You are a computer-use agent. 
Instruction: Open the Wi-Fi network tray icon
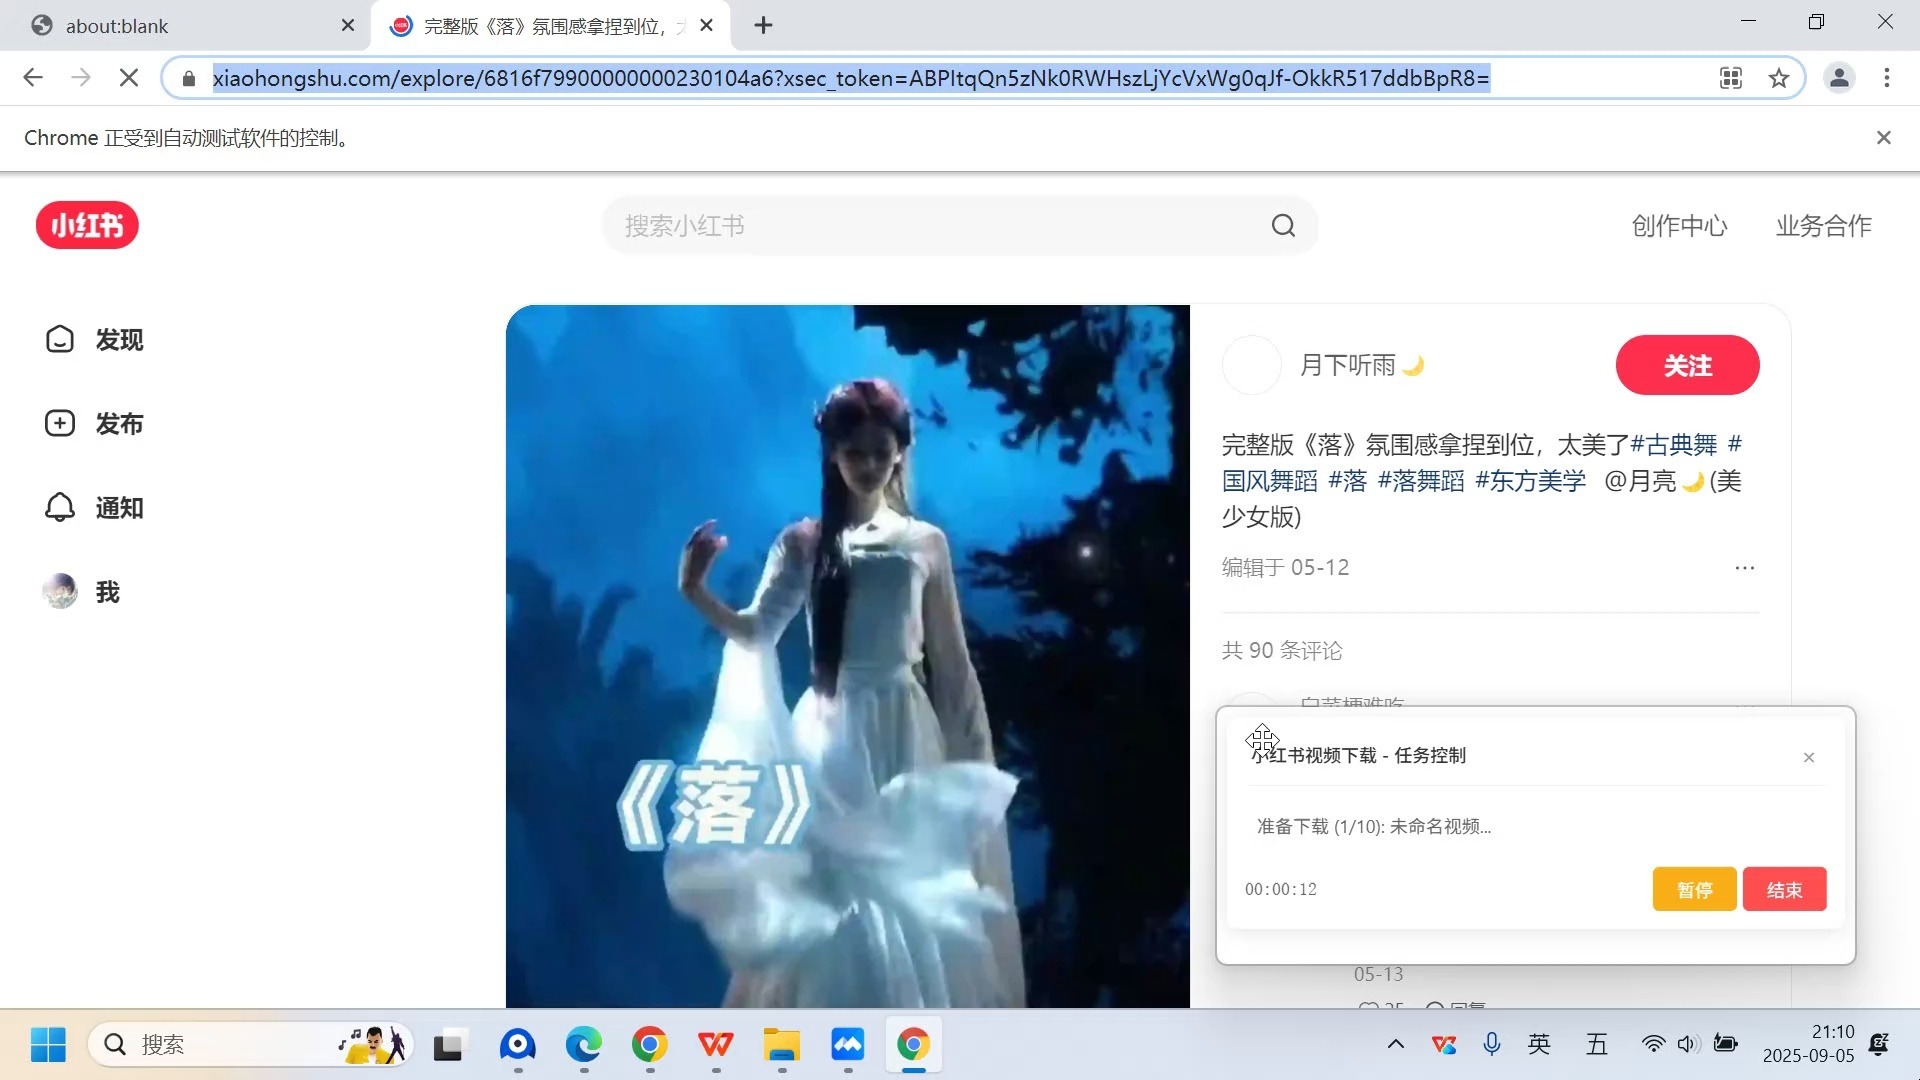pyautogui.click(x=1653, y=1045)
